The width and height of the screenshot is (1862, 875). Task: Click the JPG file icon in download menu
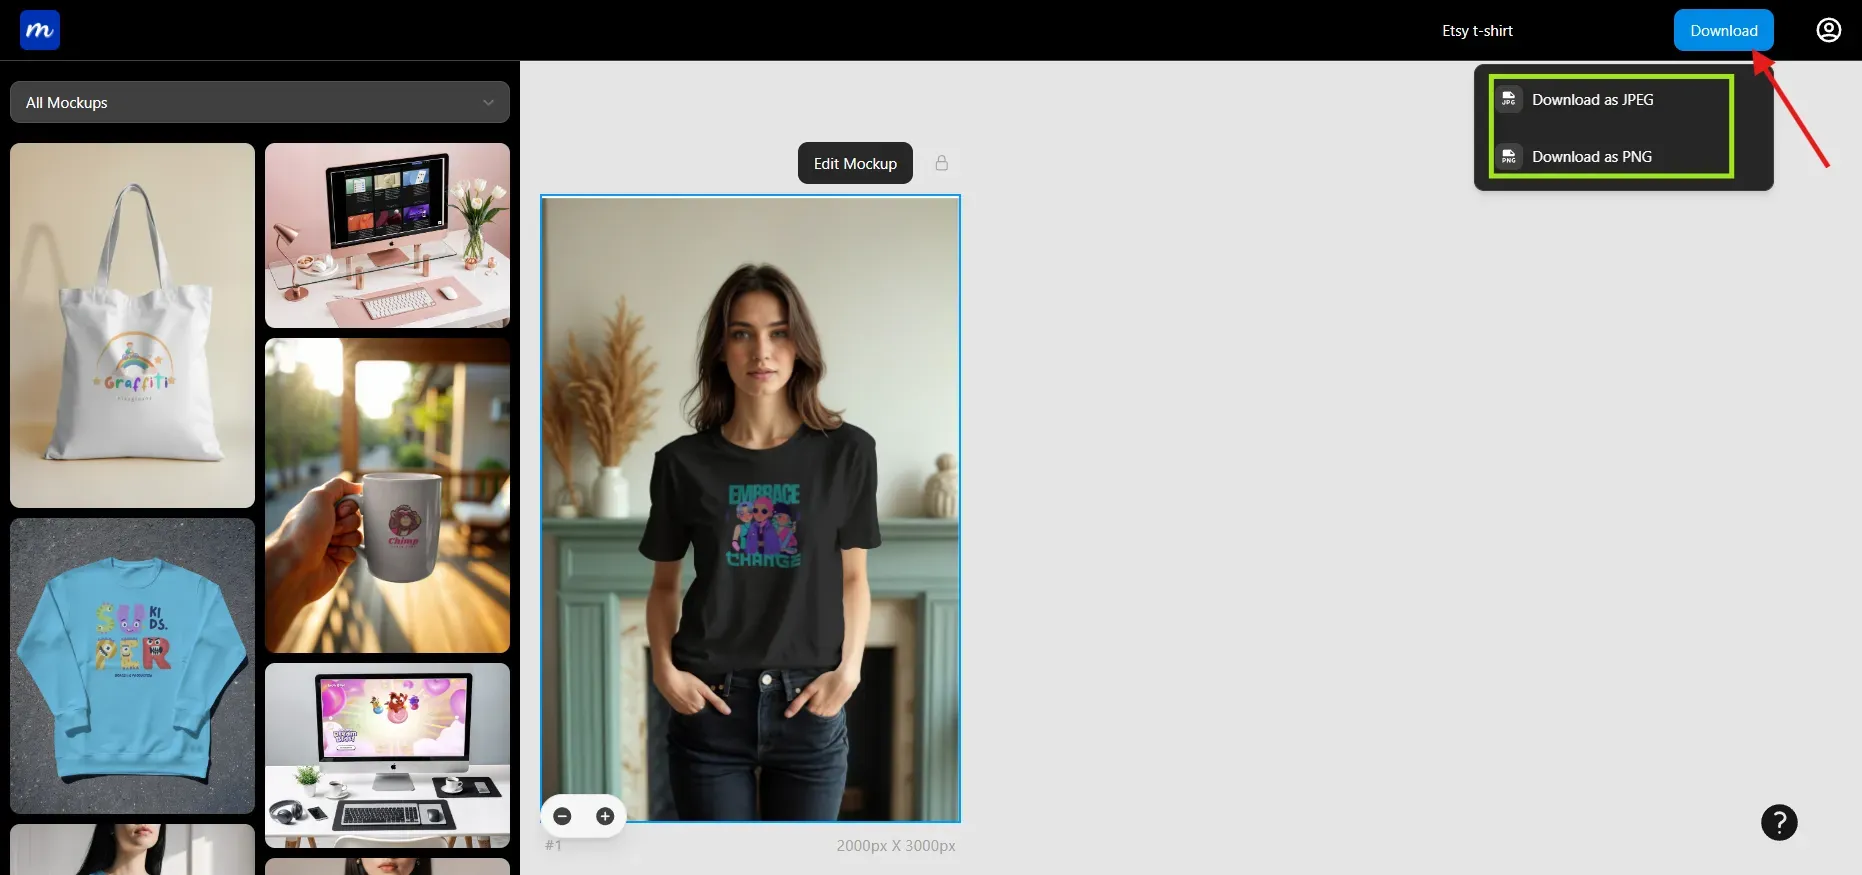coord(1509,99)
